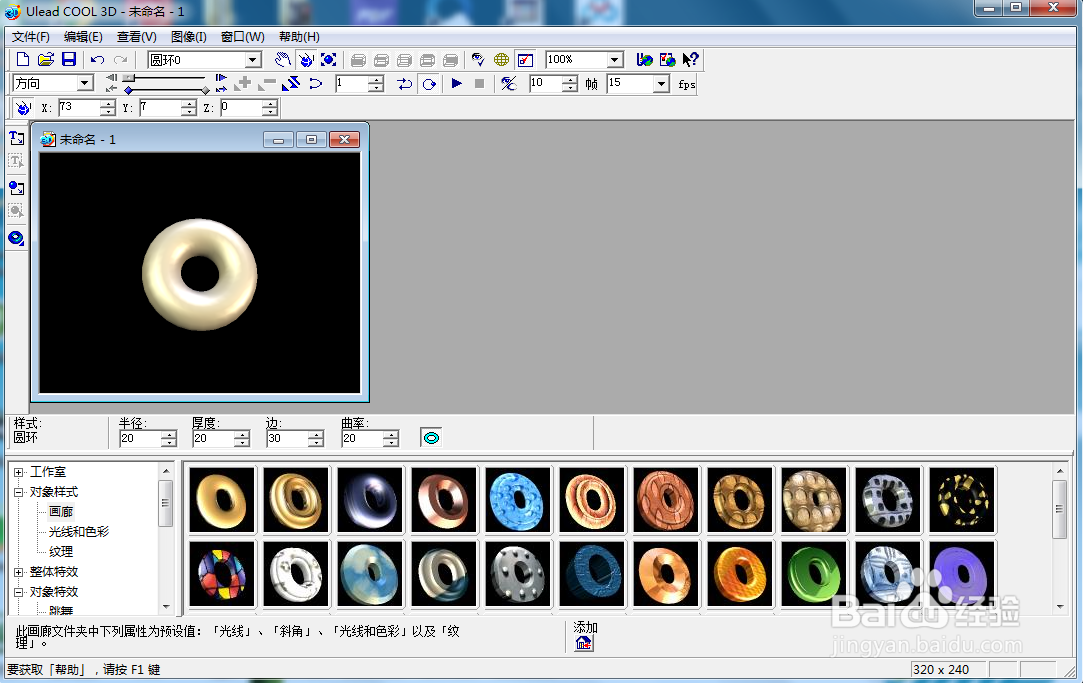This screenshot has height=683, width=1083.
Task: Select the Insert Geometric Object tool
Action: [17, 238]
